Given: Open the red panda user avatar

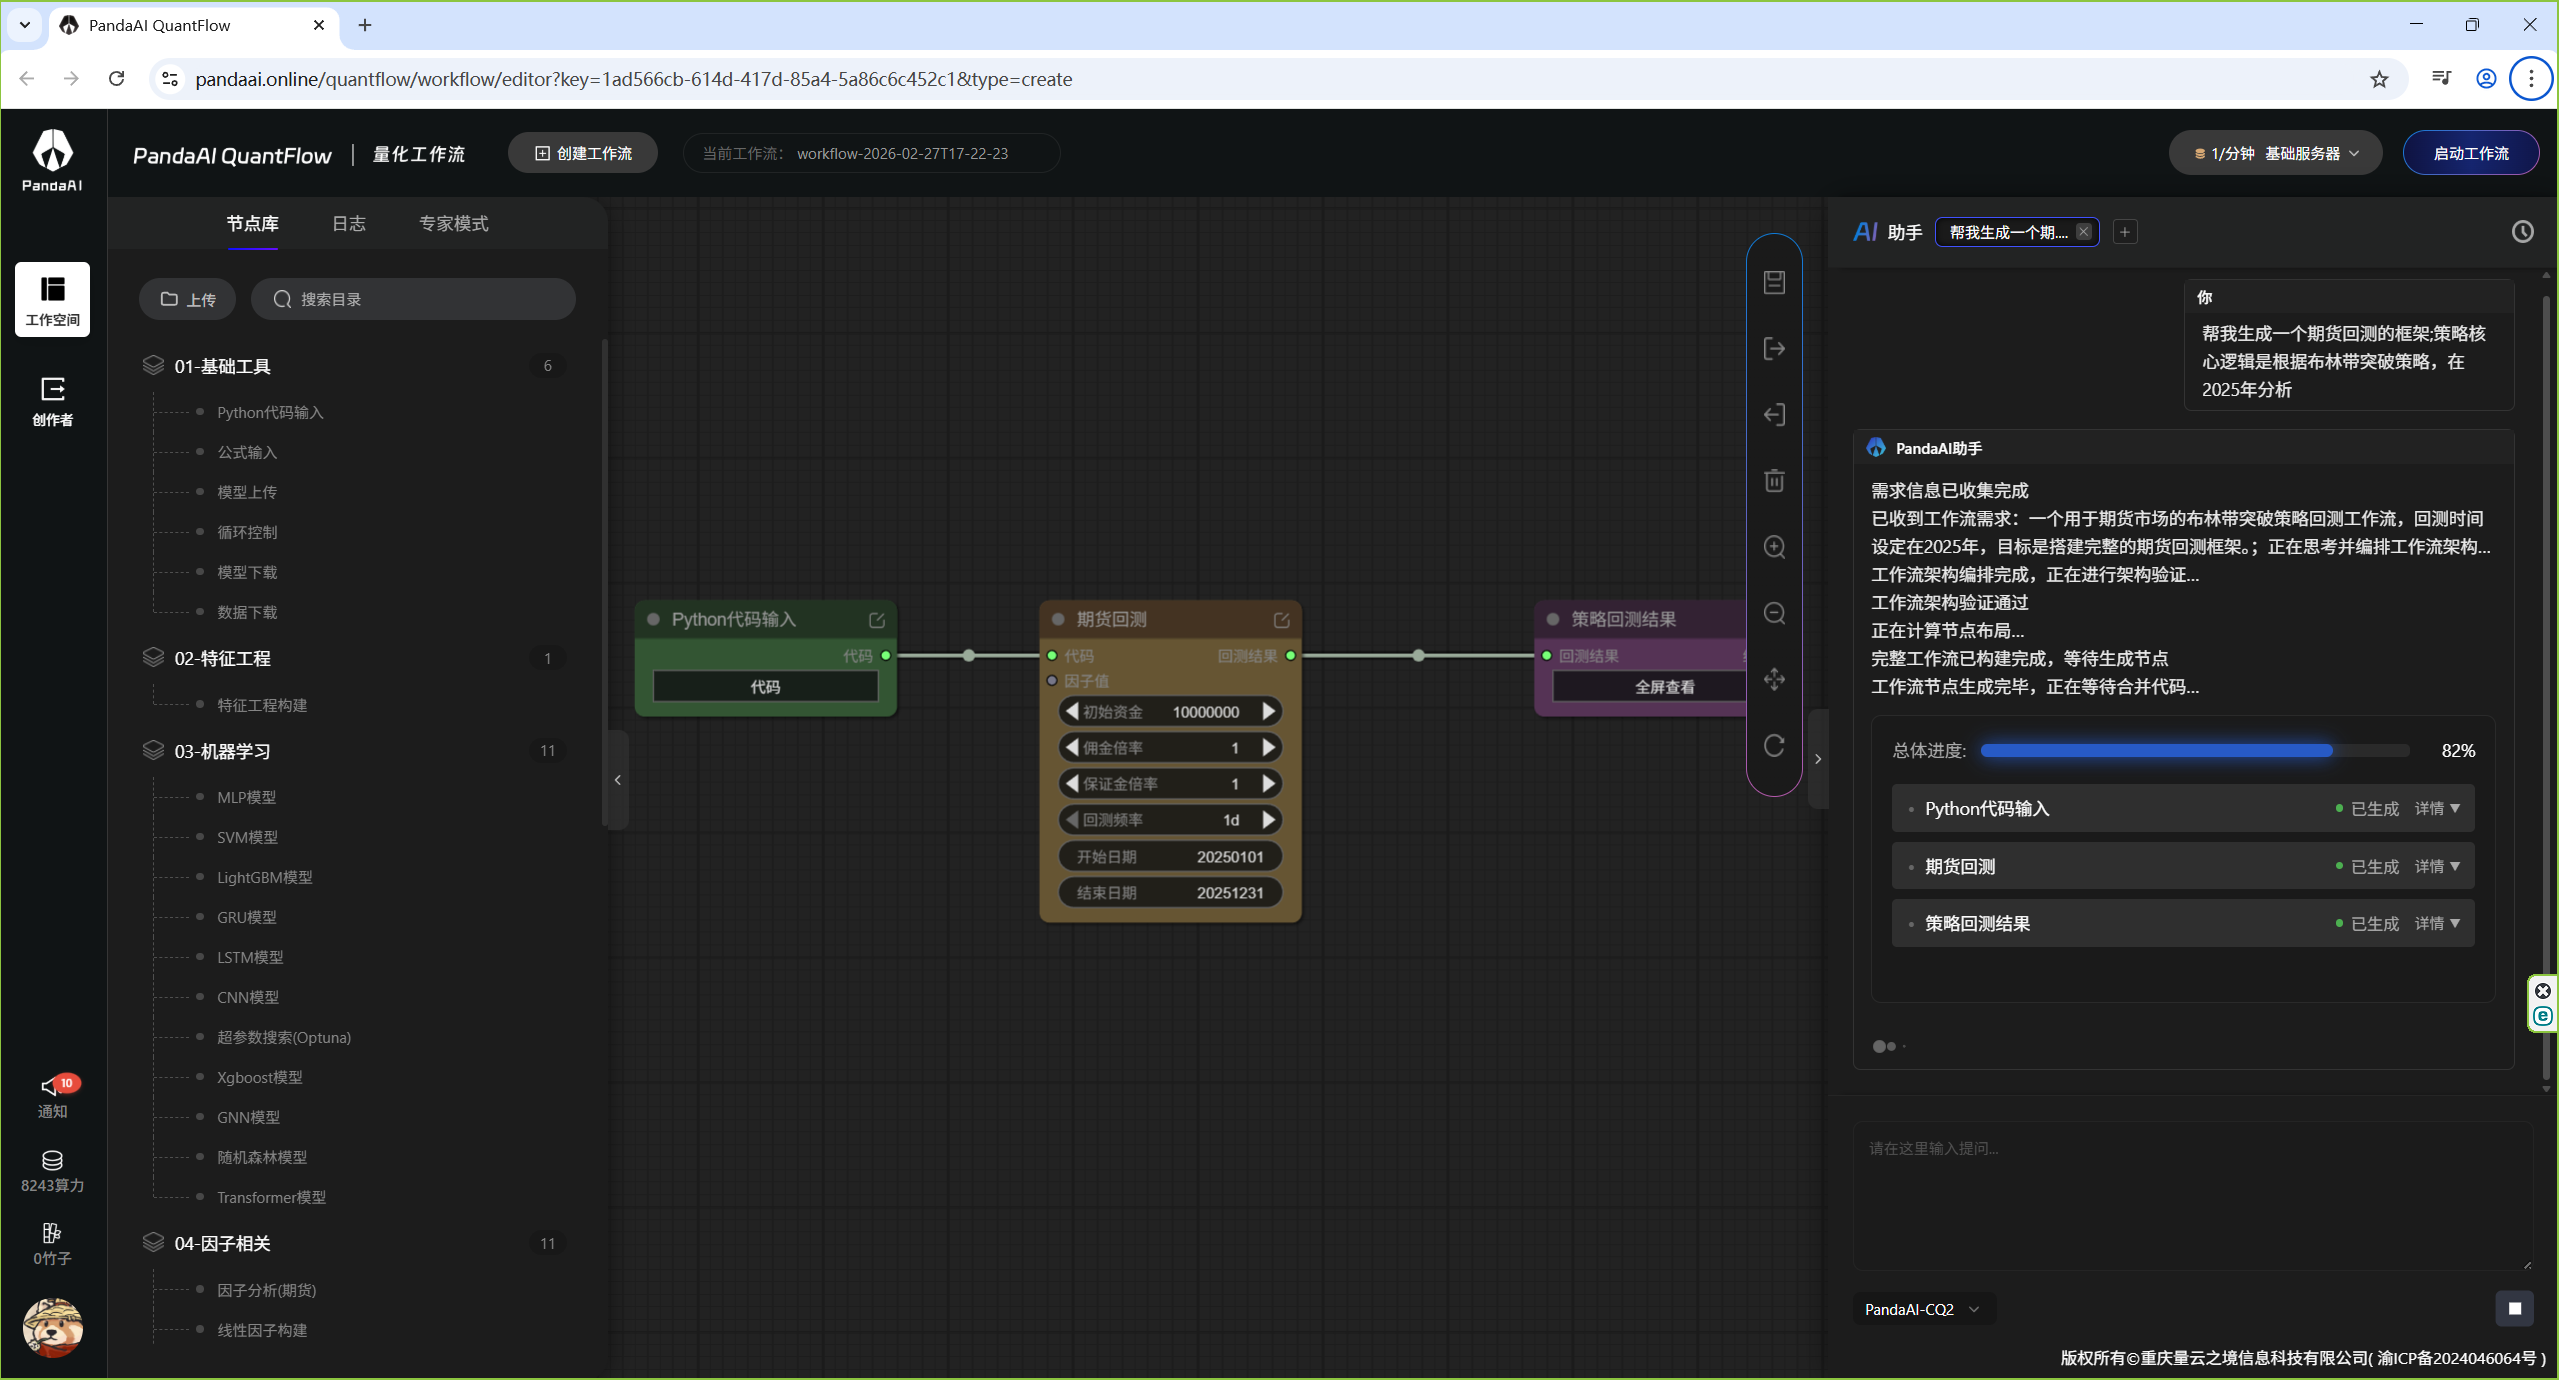Looking at the screenshot, I should 52,1328.
